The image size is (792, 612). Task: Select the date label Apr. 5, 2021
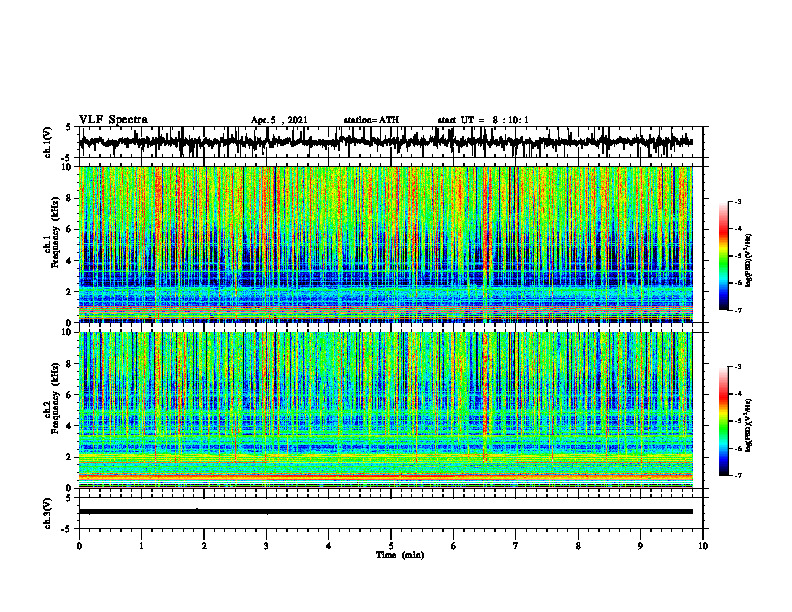tap(279, 120)
